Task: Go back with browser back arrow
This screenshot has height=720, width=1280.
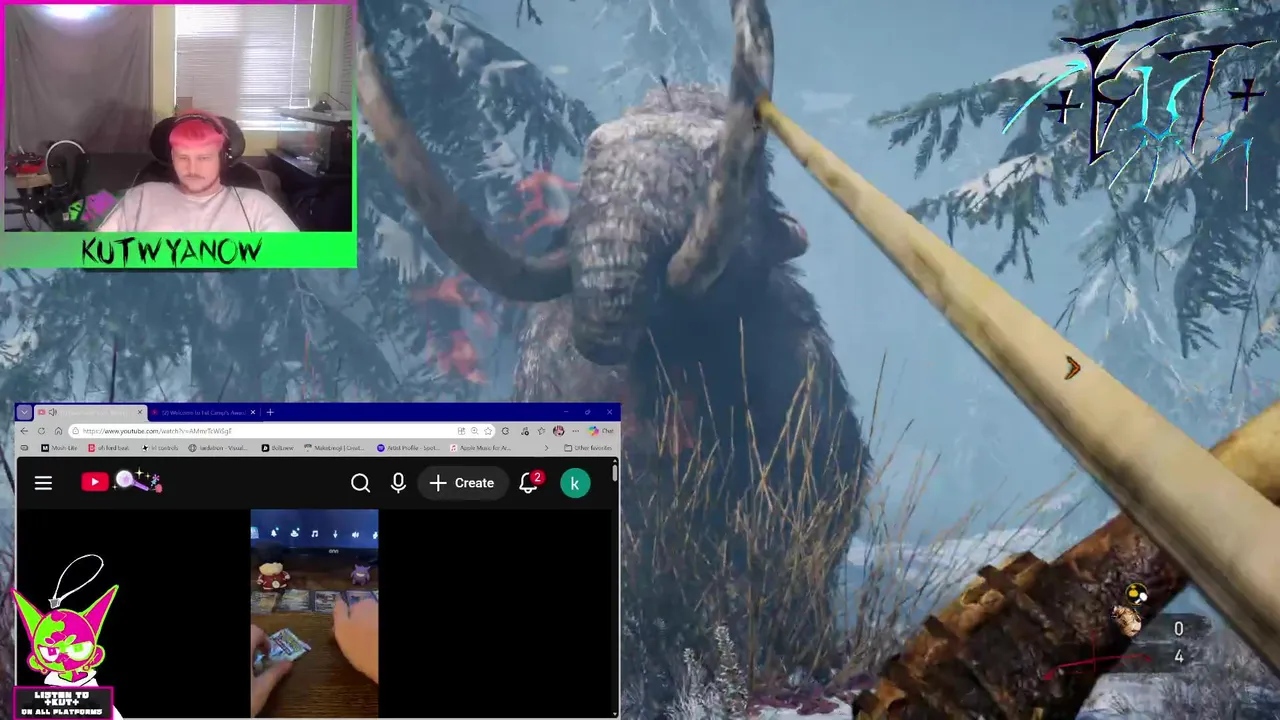Action: pos(24,431)
